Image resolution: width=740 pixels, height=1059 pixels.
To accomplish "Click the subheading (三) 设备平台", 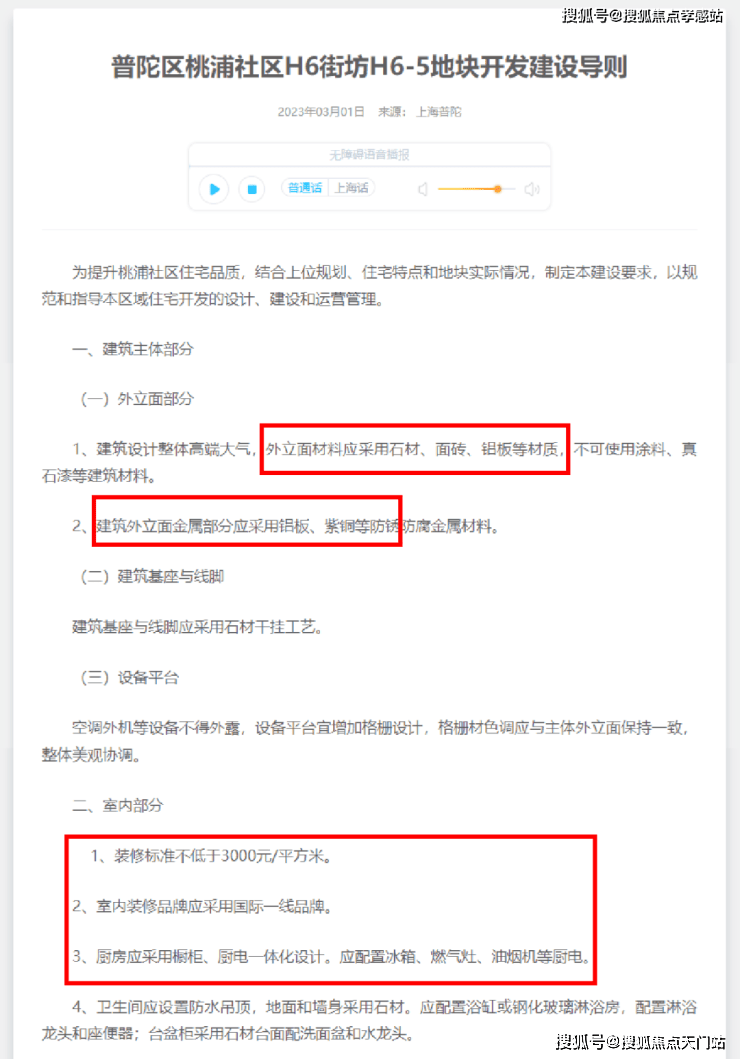I will pyautogui.click(x=130, y=678).
